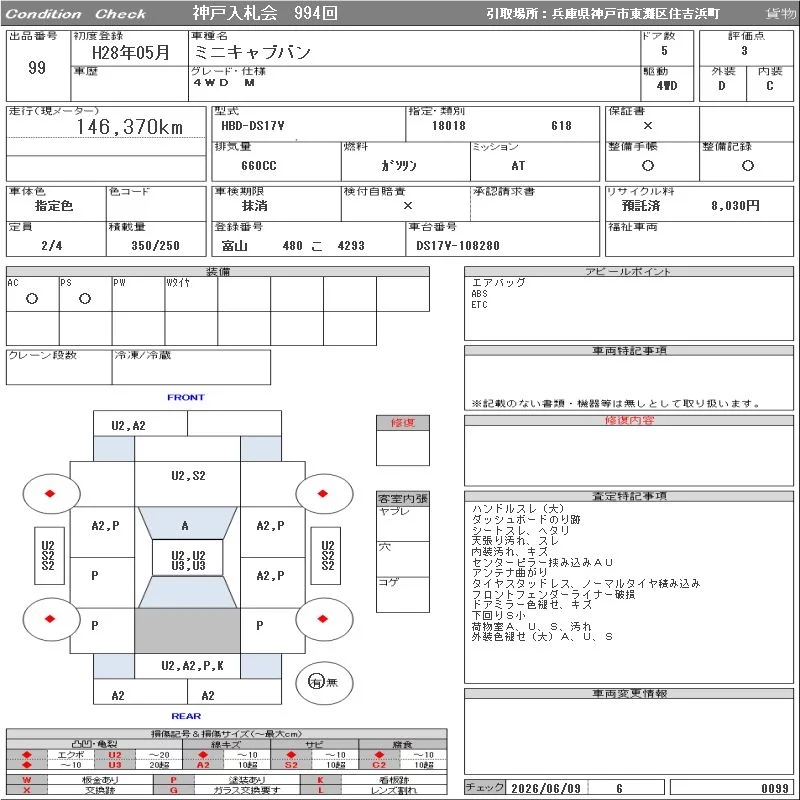Click the designation number 18018
Viewport: 800px width, 800px height.
tap(448, 126)
